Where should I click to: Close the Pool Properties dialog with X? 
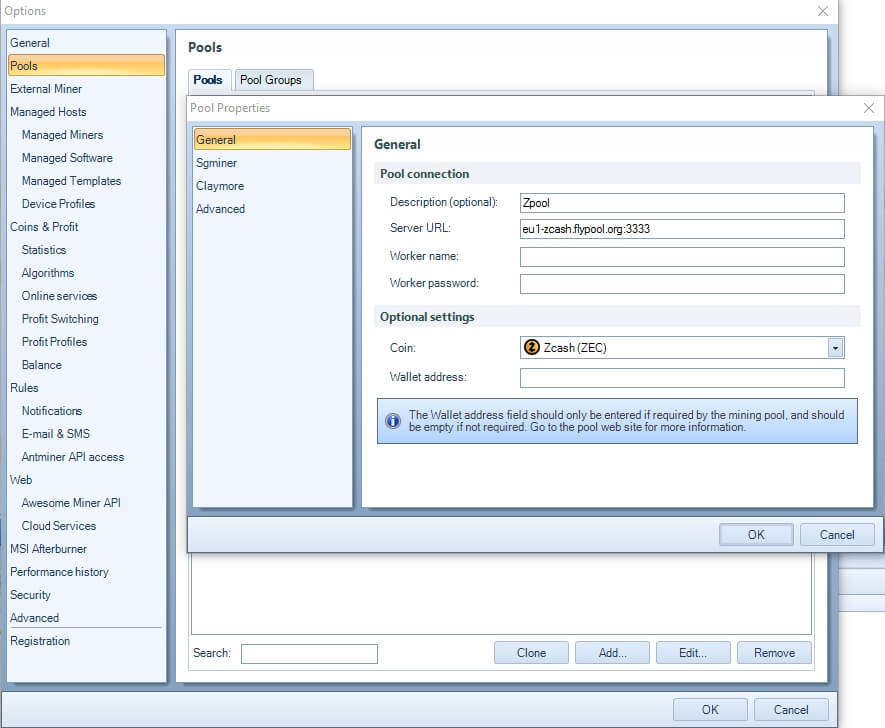tap(869, 108)
